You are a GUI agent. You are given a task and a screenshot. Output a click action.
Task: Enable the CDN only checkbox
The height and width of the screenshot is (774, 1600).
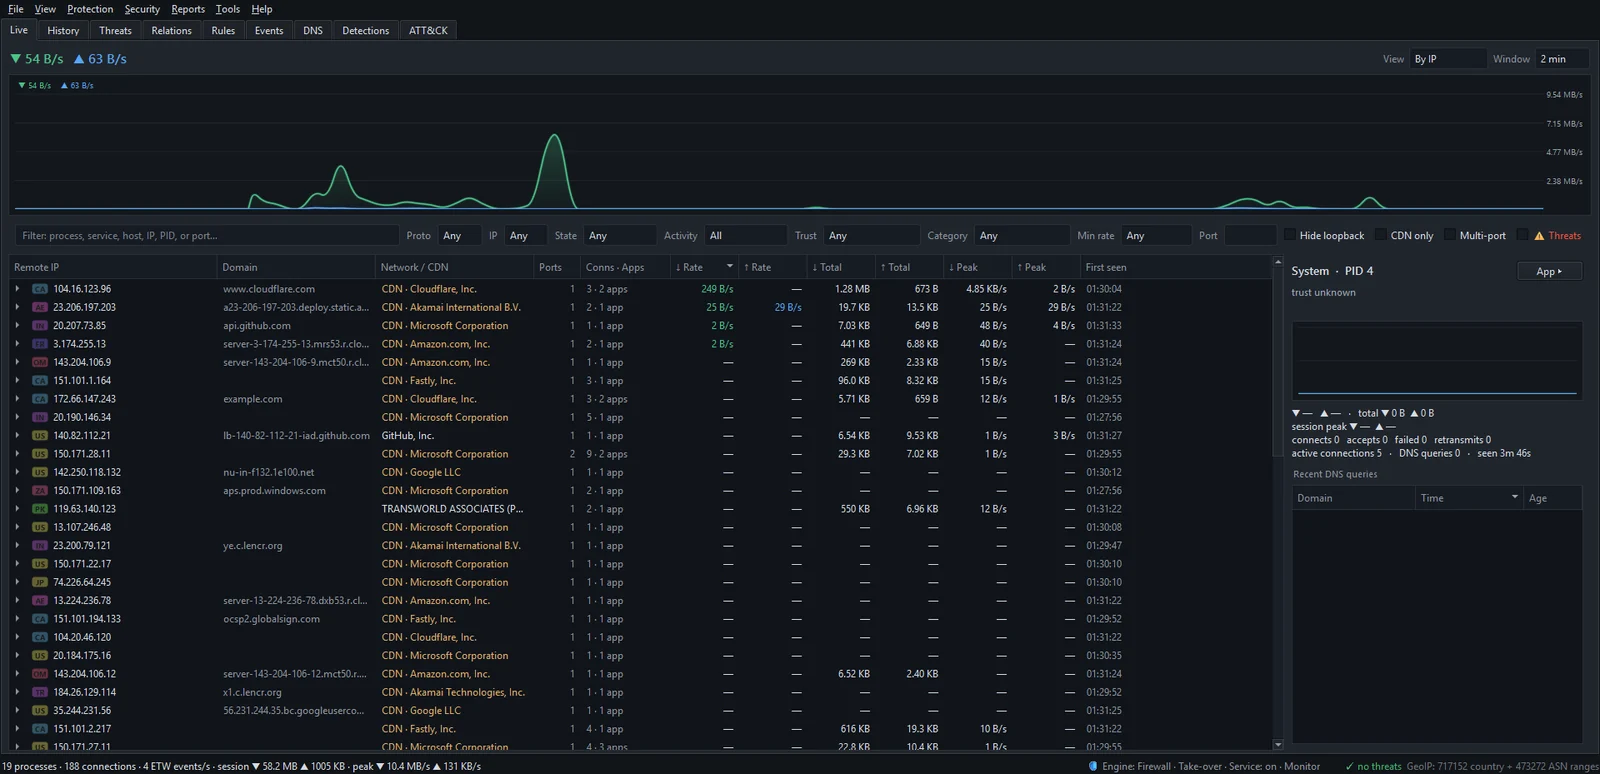1381,235
